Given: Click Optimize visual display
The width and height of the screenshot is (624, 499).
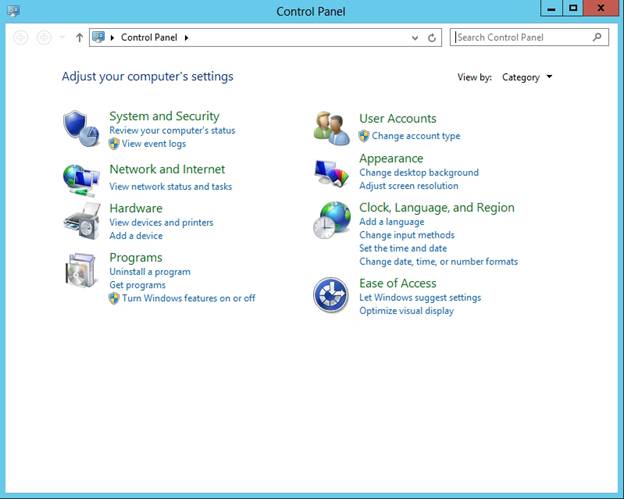Looking at the screenshot, I should pos(406,311).
